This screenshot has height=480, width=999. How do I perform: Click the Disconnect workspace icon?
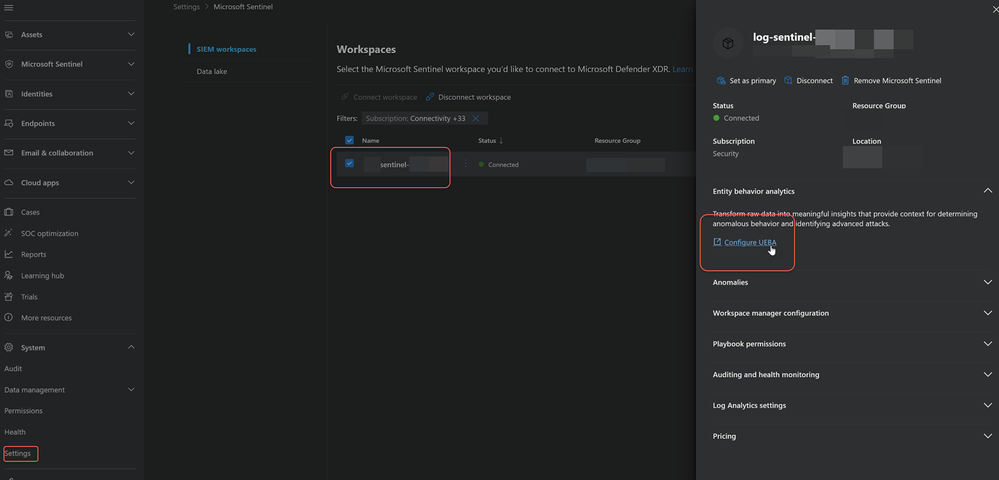[430, 97]
